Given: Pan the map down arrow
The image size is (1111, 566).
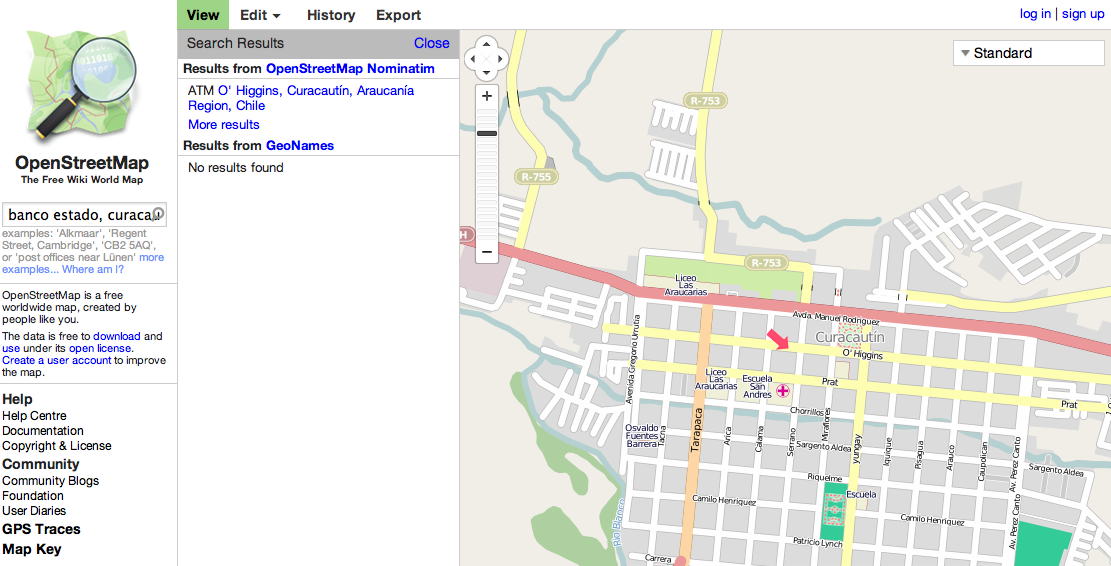Looking at the screenshot, I should [x=487, y=71].
